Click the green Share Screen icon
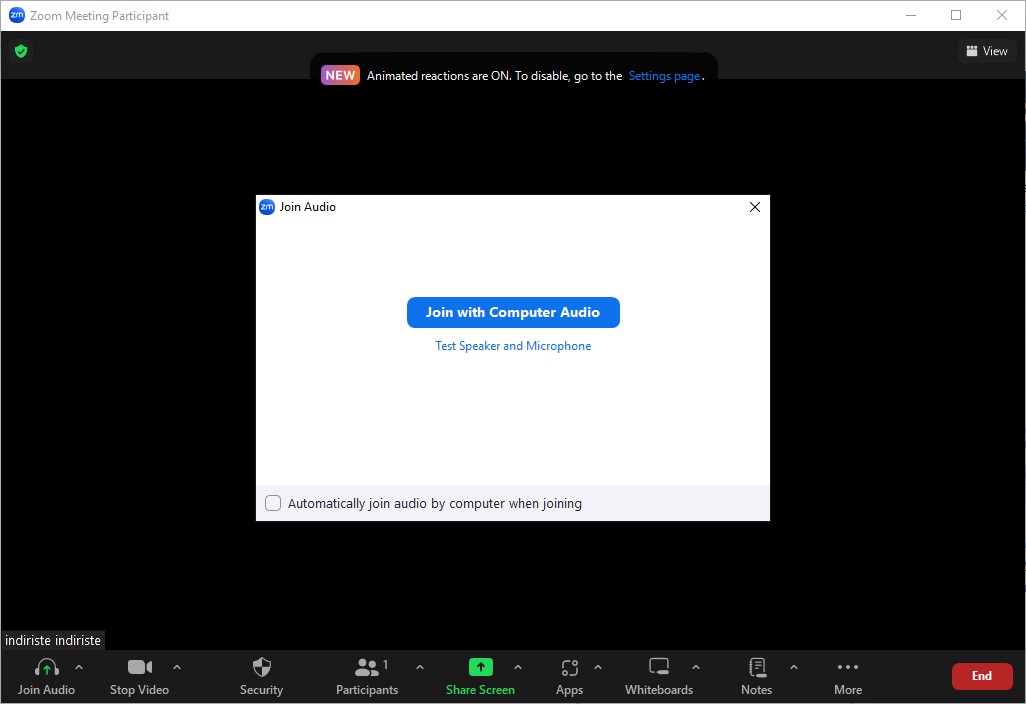The height and width of the screenshot is (704, 1026). point(480,667)
